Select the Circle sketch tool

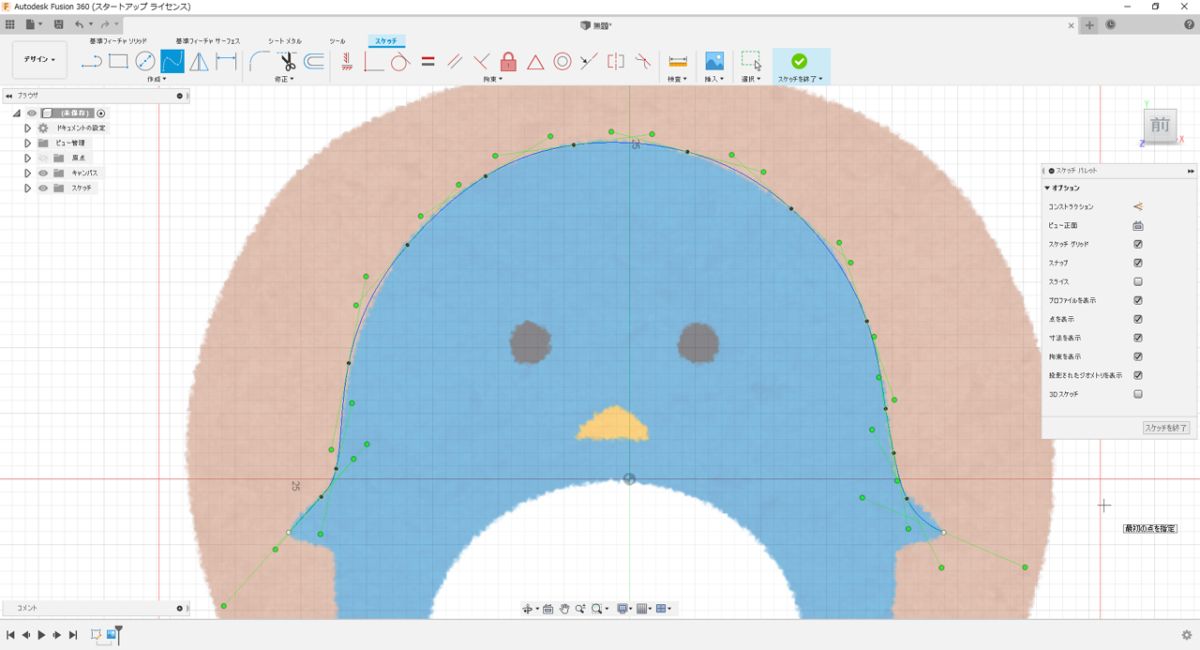click(x=145, y=61)
